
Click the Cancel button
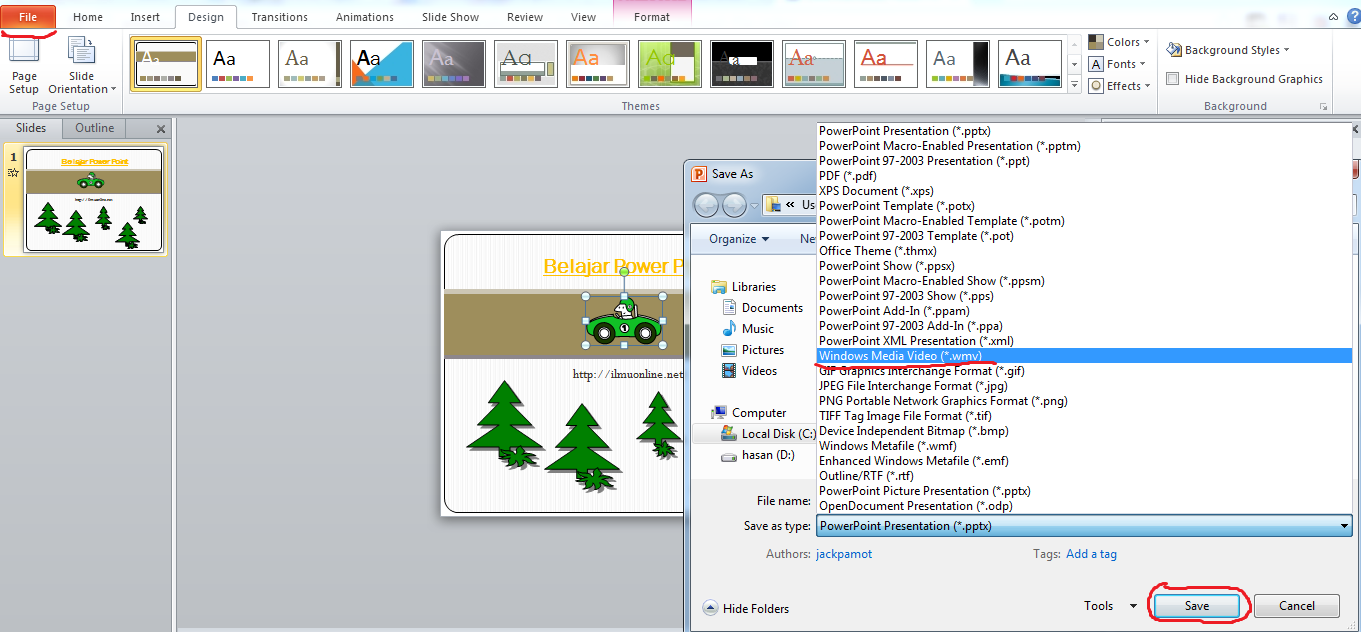click(1297, 606)
